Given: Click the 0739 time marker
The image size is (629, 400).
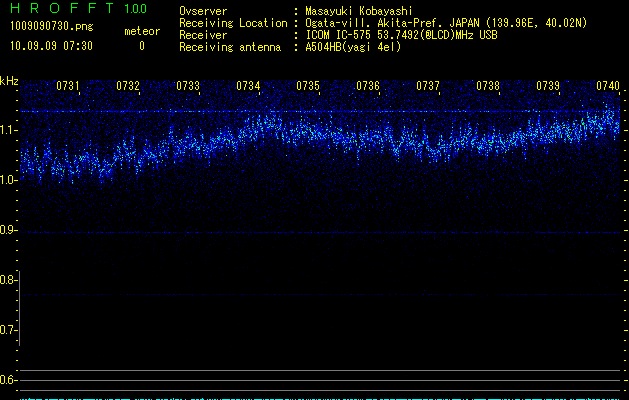Looking at the screenshot, I should (x=548, y=87).
